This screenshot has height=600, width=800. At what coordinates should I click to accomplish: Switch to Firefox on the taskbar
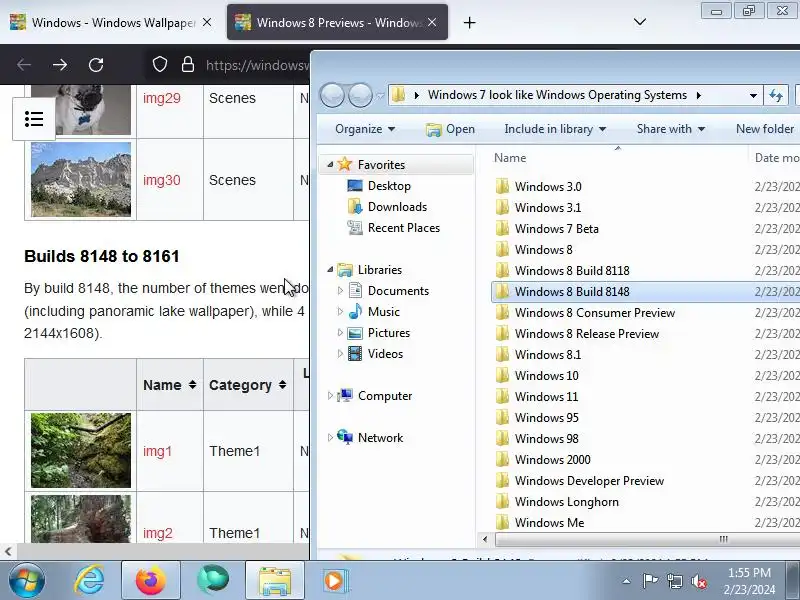click(151, 580)
